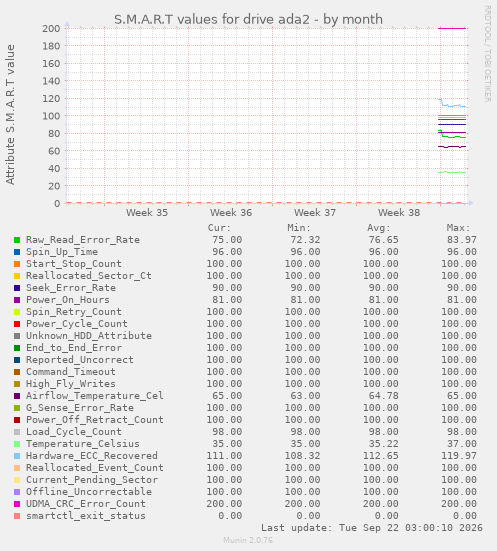This screenshot has height=551, width=497.
Task: Click the Week 35 axis label
Action: [x=147, y=213]
